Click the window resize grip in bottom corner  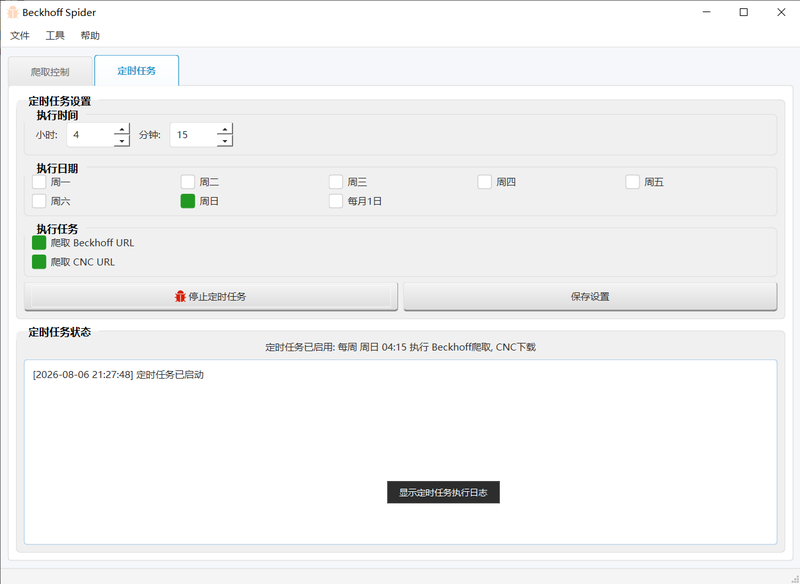tap(795, 579)
